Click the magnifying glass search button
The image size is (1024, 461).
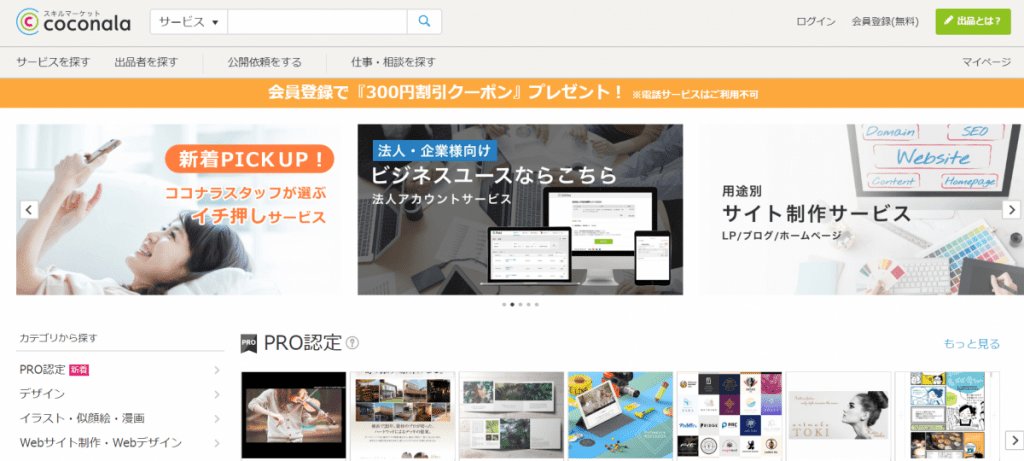coord(424,21)
